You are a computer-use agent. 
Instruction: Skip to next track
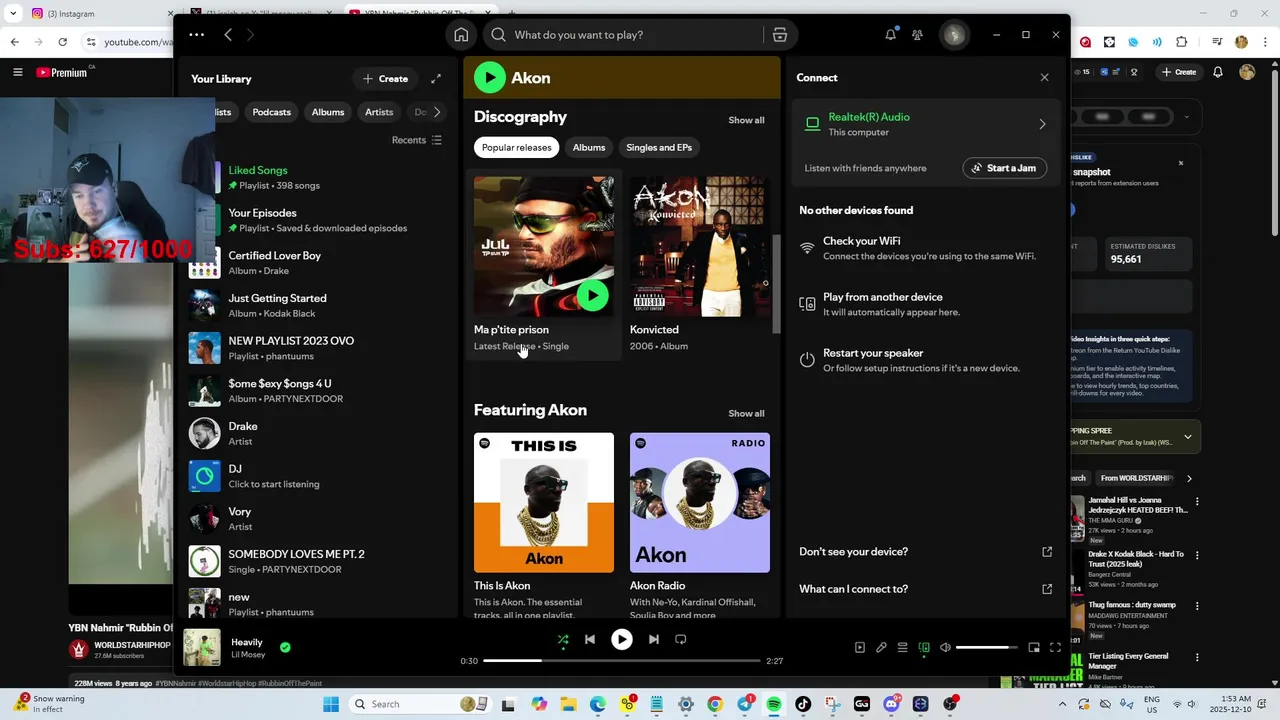(654, 639)
